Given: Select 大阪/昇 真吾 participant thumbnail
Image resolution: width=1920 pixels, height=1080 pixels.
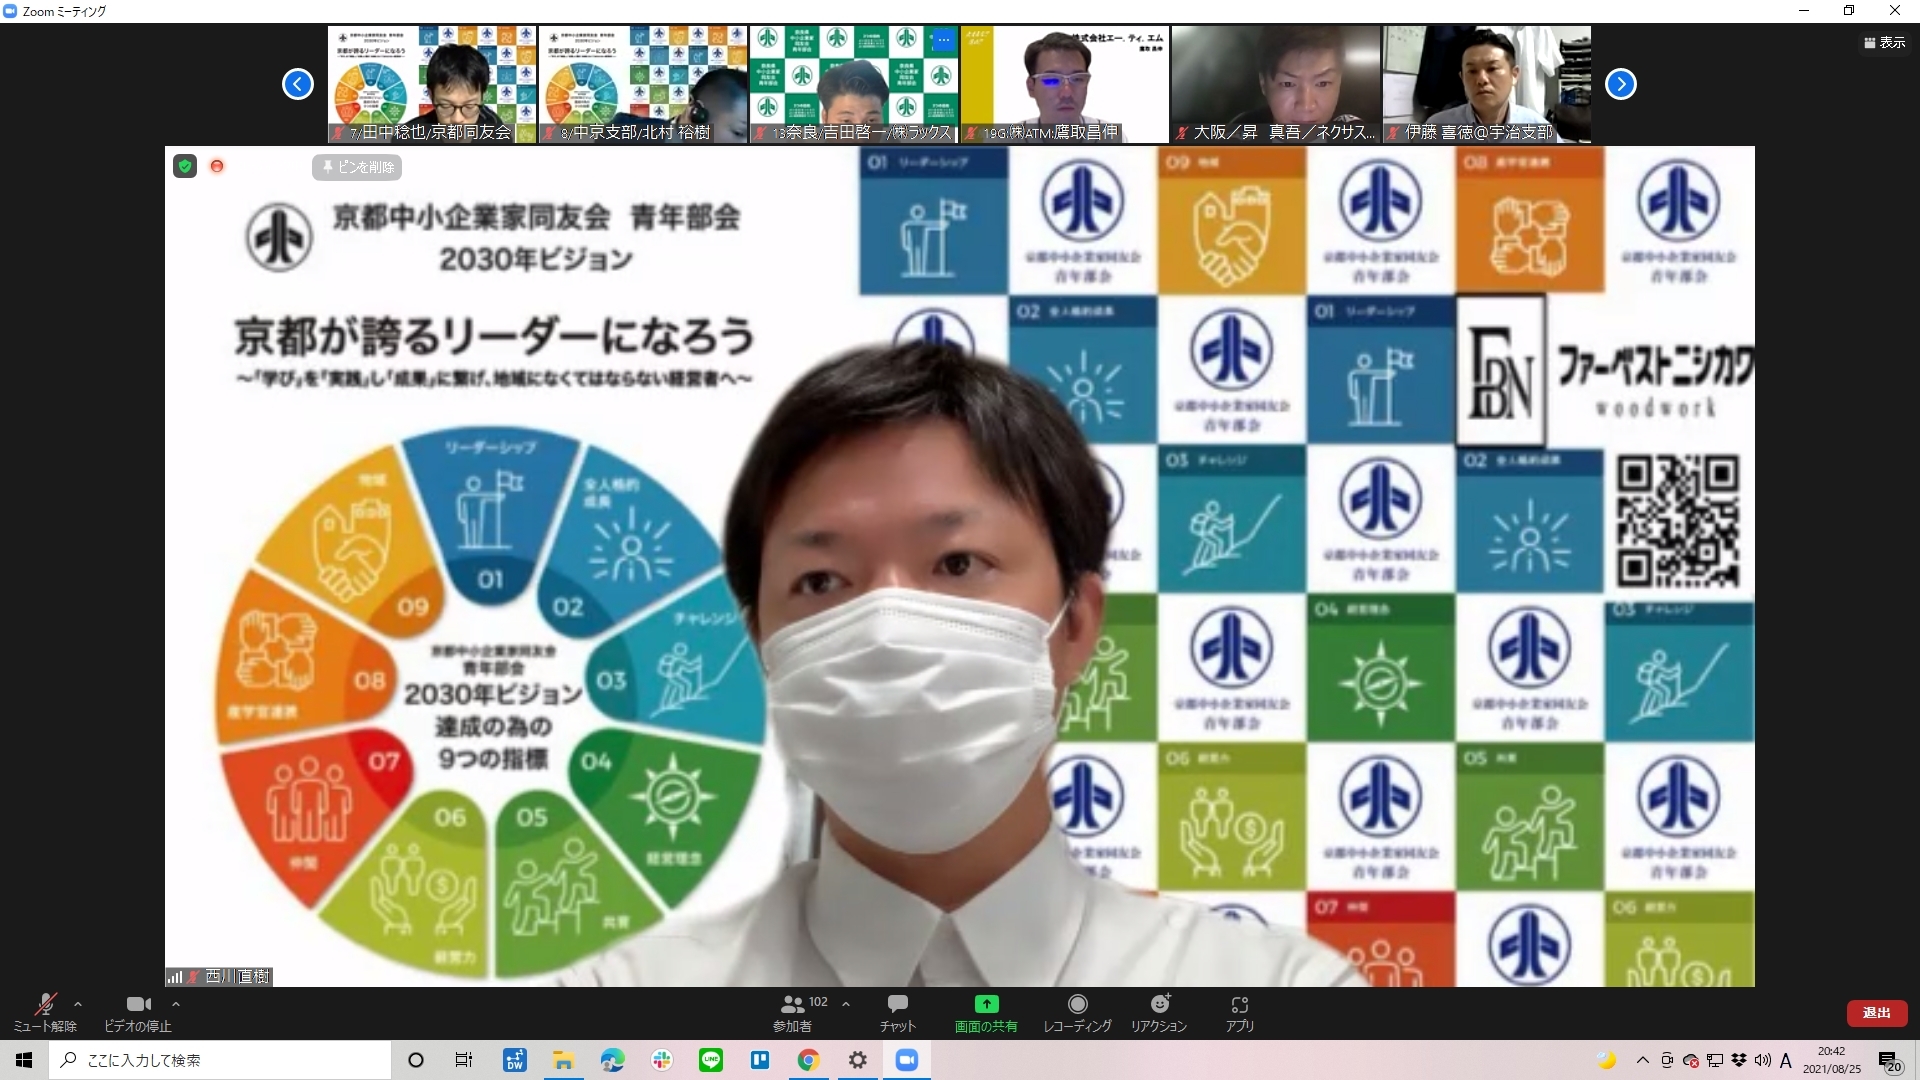Looking at the screenshot, I should click(x=1276, y=84).
